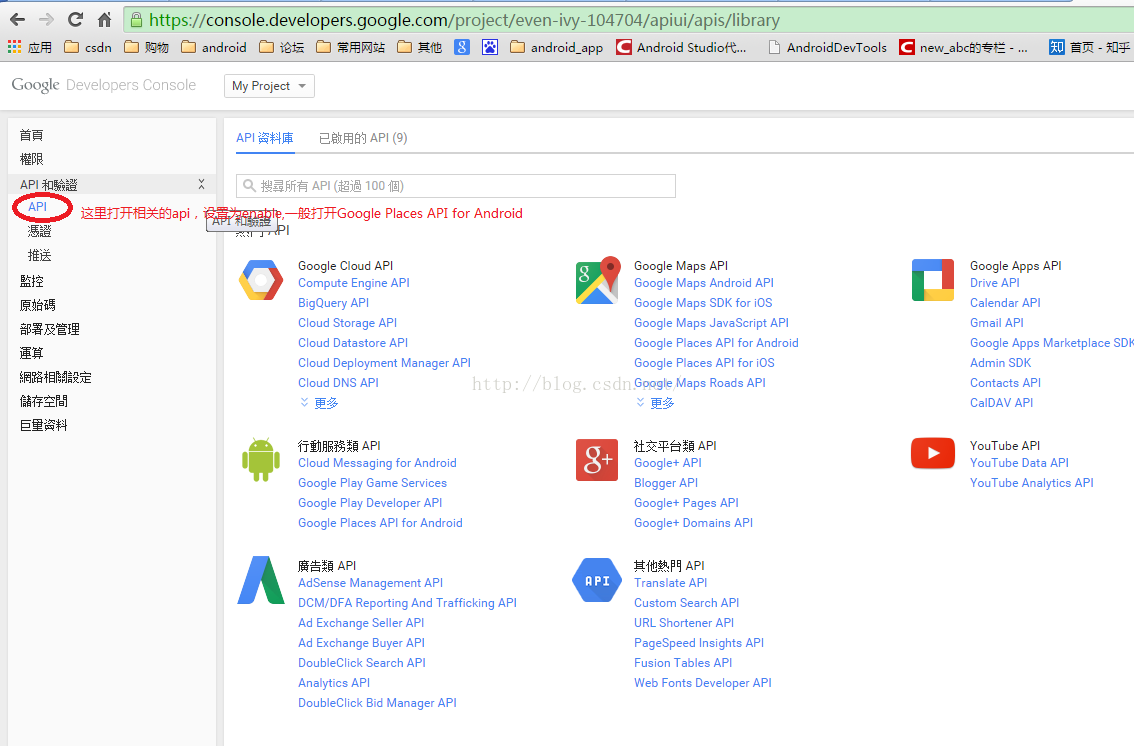The image size is (1134, 746).
Task: Expand the 網路相關設定 sidebar section
Action: [56, 377]
